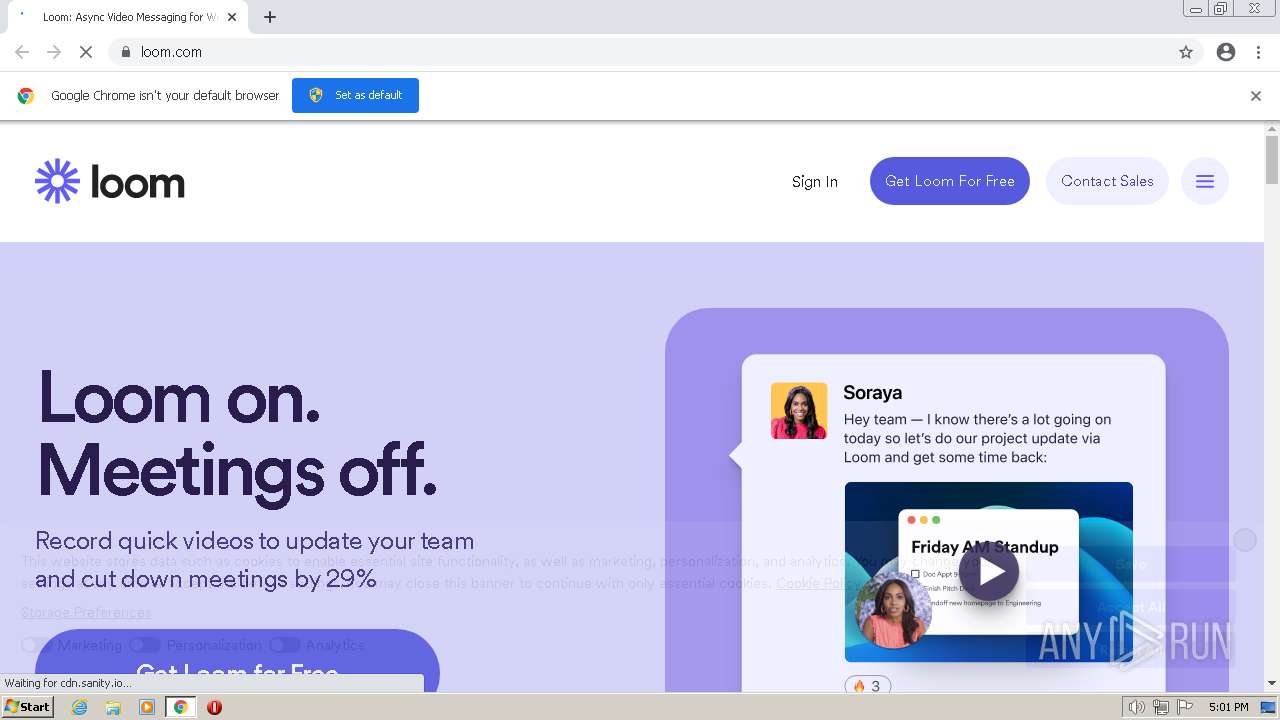
Task: Click the Action Center flag icon
Action: click(x=1184, y=707)
